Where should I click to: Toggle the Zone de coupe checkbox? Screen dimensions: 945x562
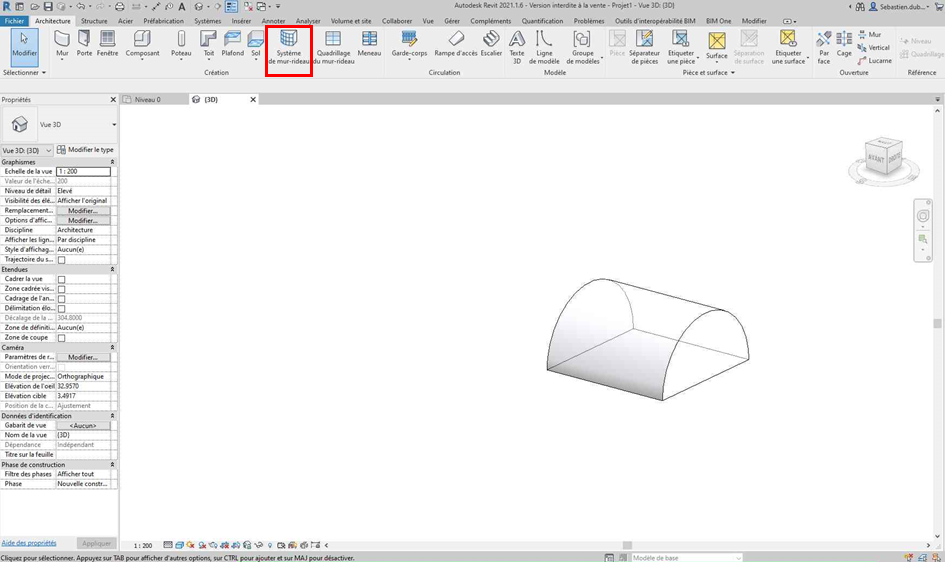tap(62, 338)
